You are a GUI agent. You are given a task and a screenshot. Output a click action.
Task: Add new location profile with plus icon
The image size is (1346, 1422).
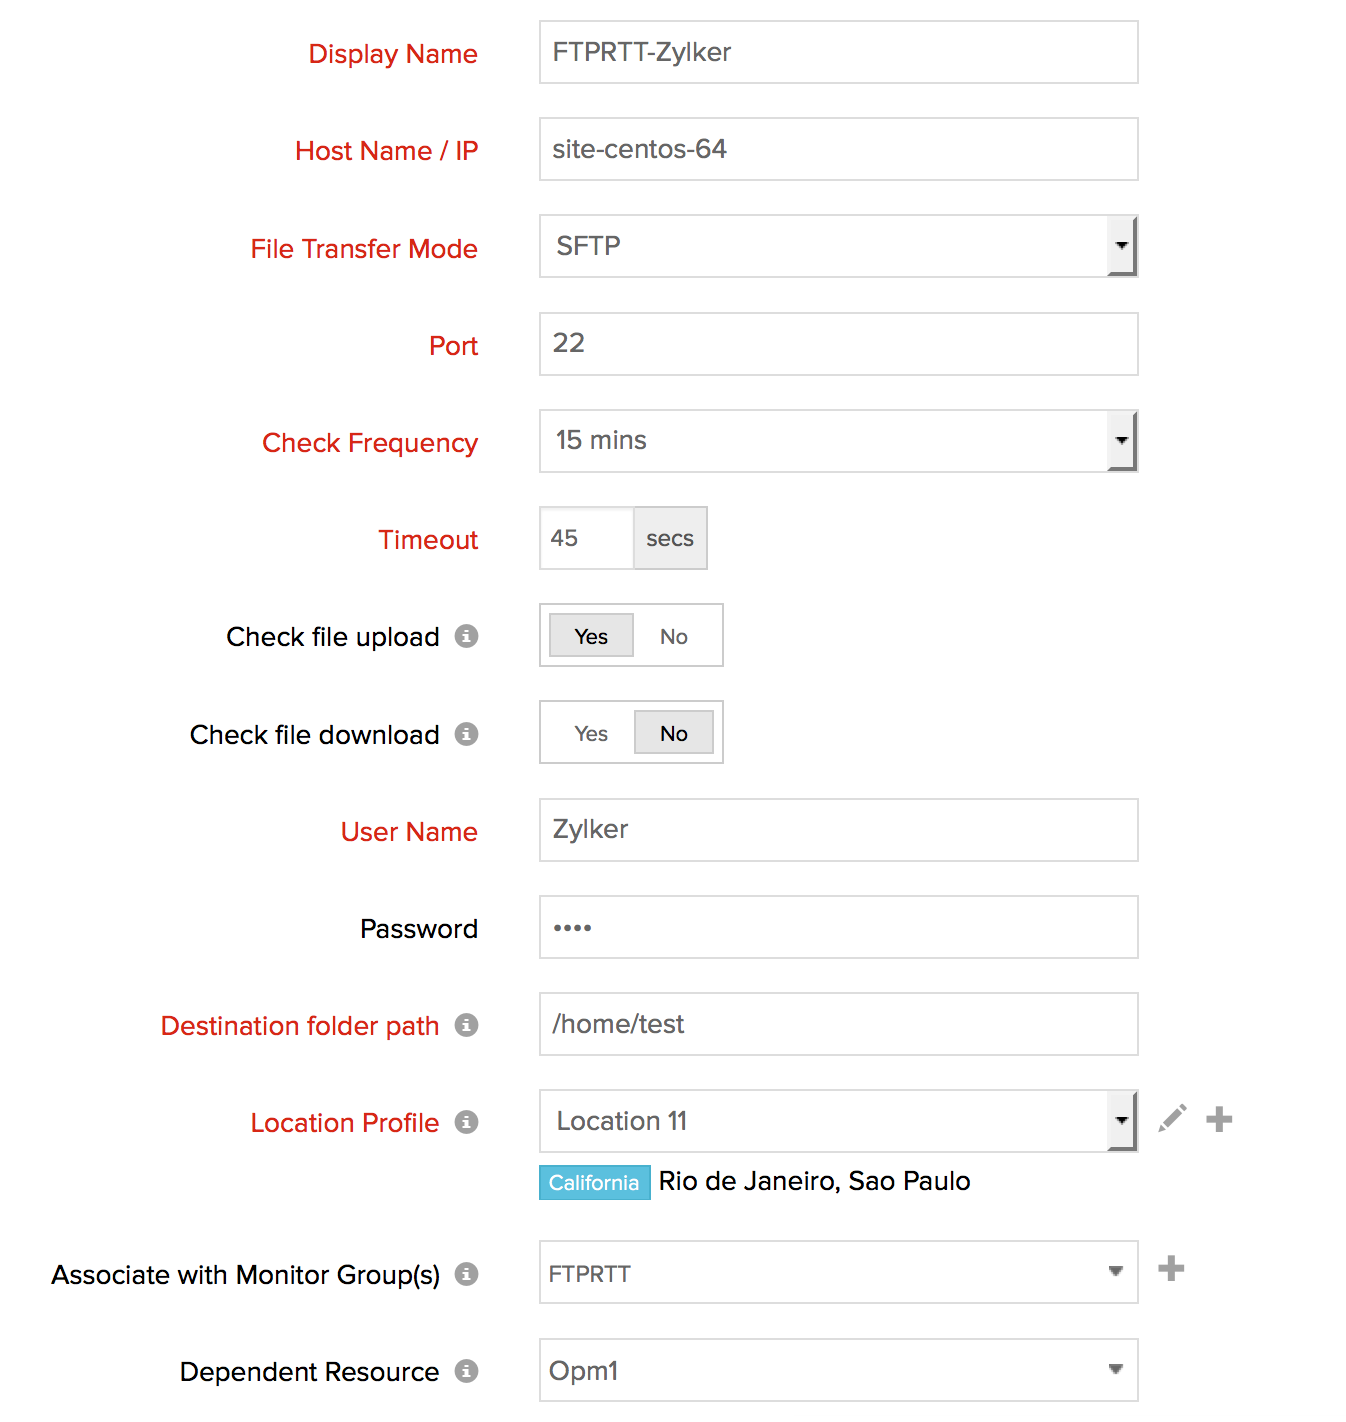click(1219, 1119)
